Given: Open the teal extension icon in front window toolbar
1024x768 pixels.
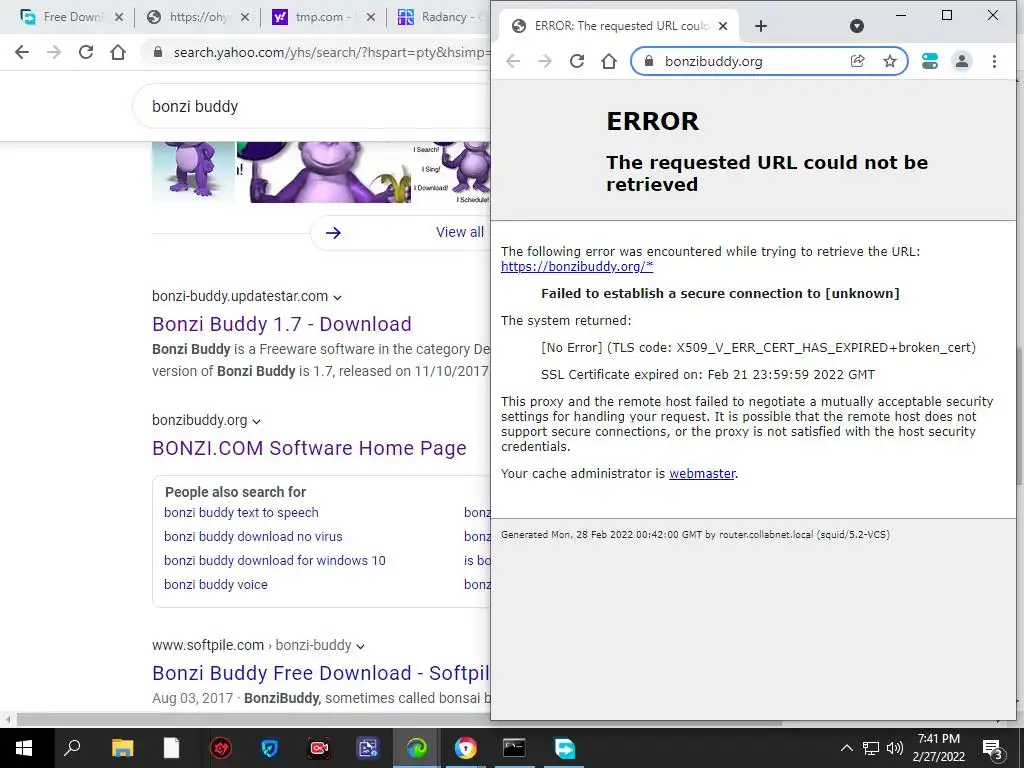Looking at the screenshot, I should tap(930, 61).
